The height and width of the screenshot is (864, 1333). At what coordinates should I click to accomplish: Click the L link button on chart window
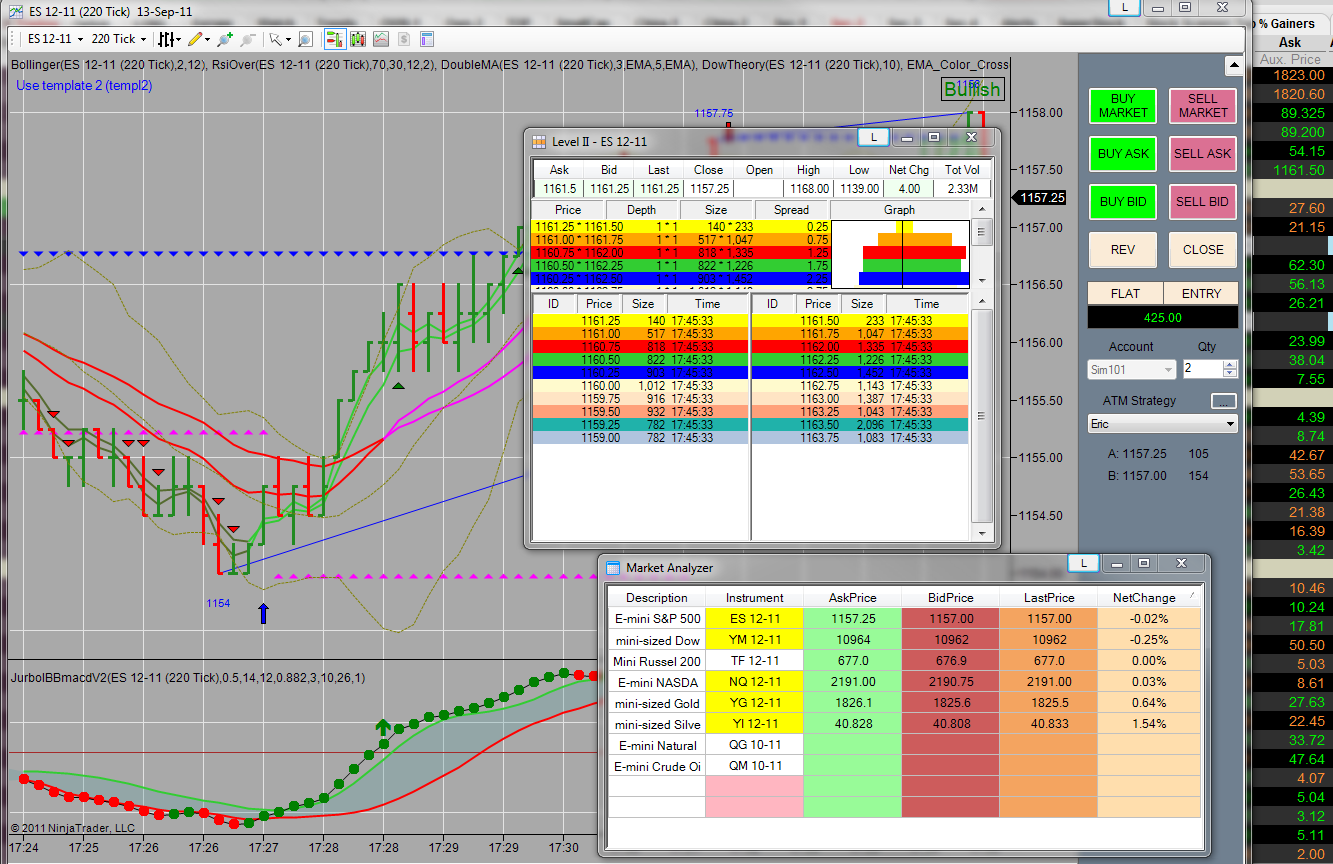tap(1124, 7)
